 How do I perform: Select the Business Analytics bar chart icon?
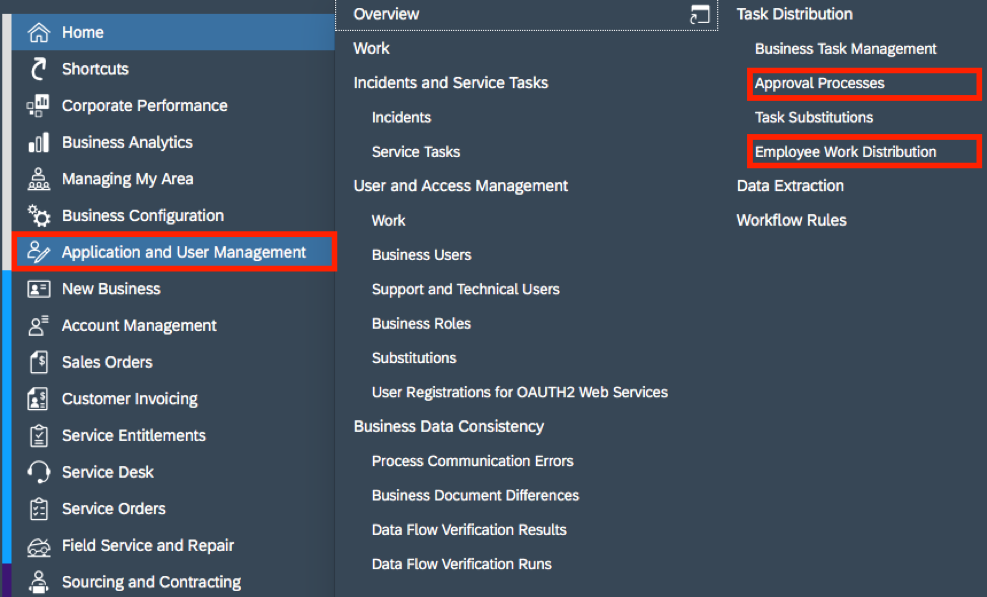click(x=38, y=142)
